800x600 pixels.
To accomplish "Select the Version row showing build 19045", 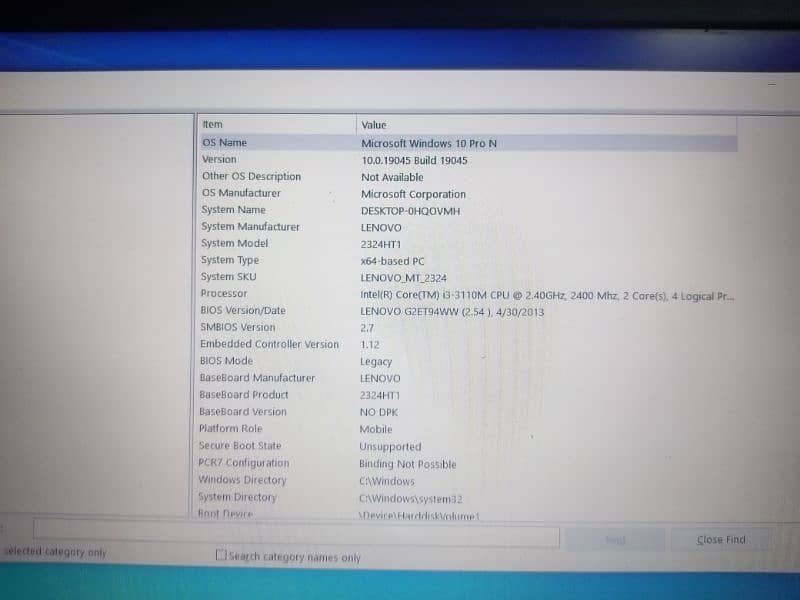I will [220, 159].
